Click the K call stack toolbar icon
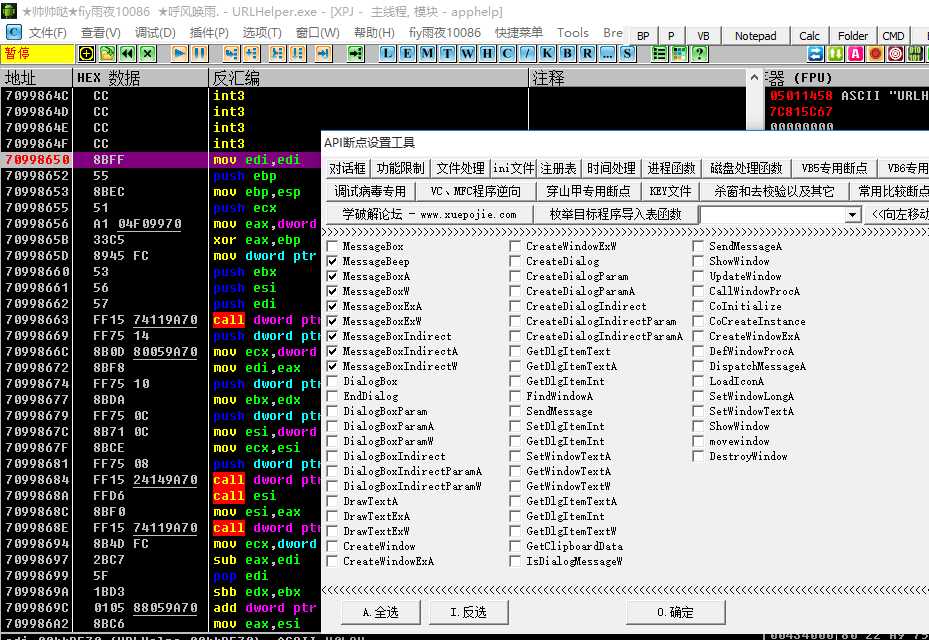The width and height of the screenshot is (929, 640). [547, 54]
